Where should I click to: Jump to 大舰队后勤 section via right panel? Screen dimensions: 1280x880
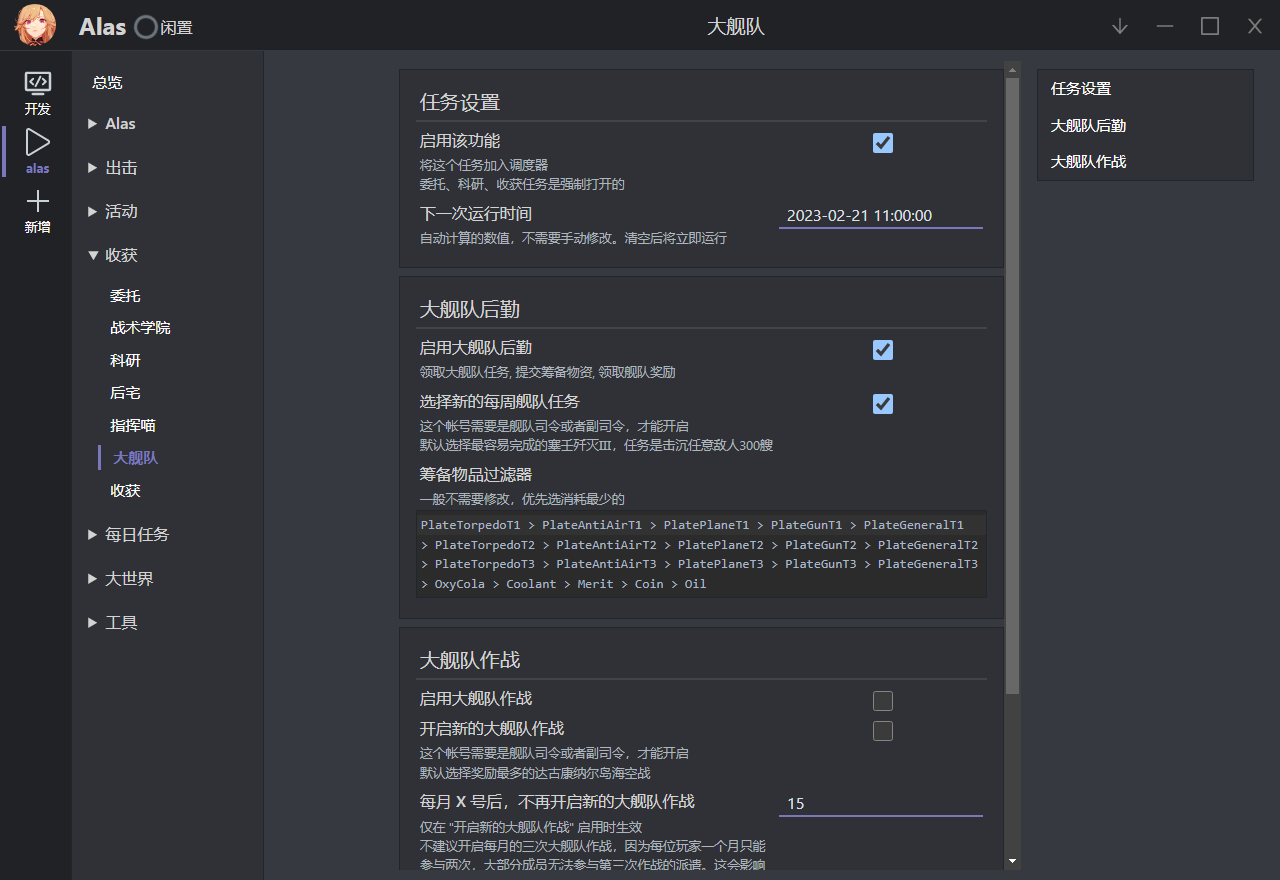click(1089, 126)
